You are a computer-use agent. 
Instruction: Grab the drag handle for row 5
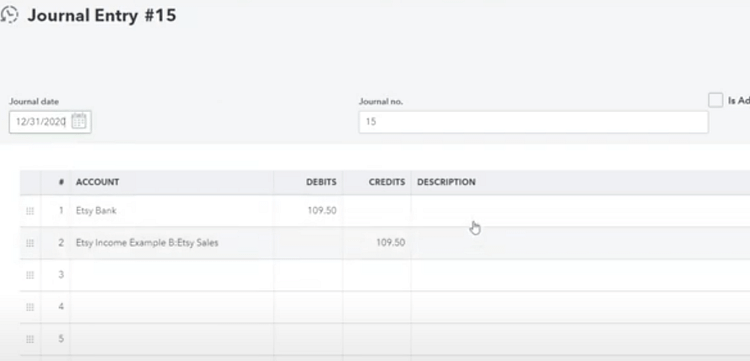click(30, 339)
